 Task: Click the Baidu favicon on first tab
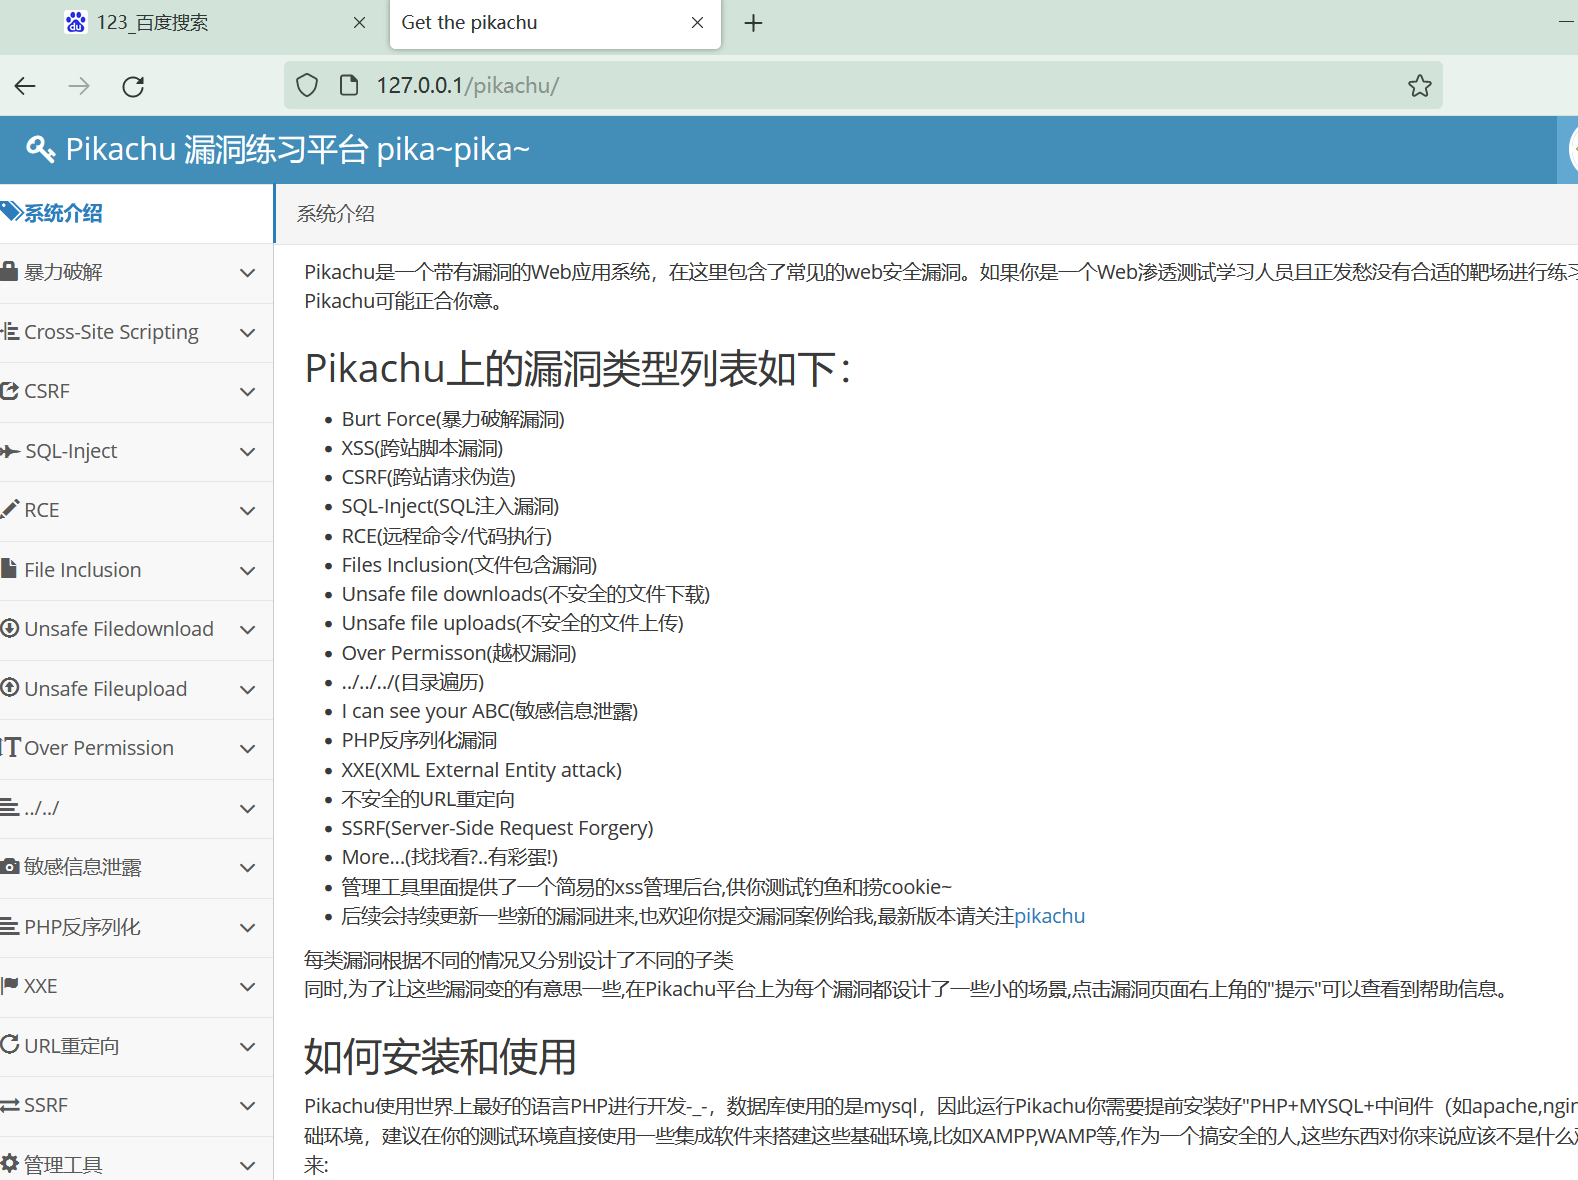click(x=76, y=22)
